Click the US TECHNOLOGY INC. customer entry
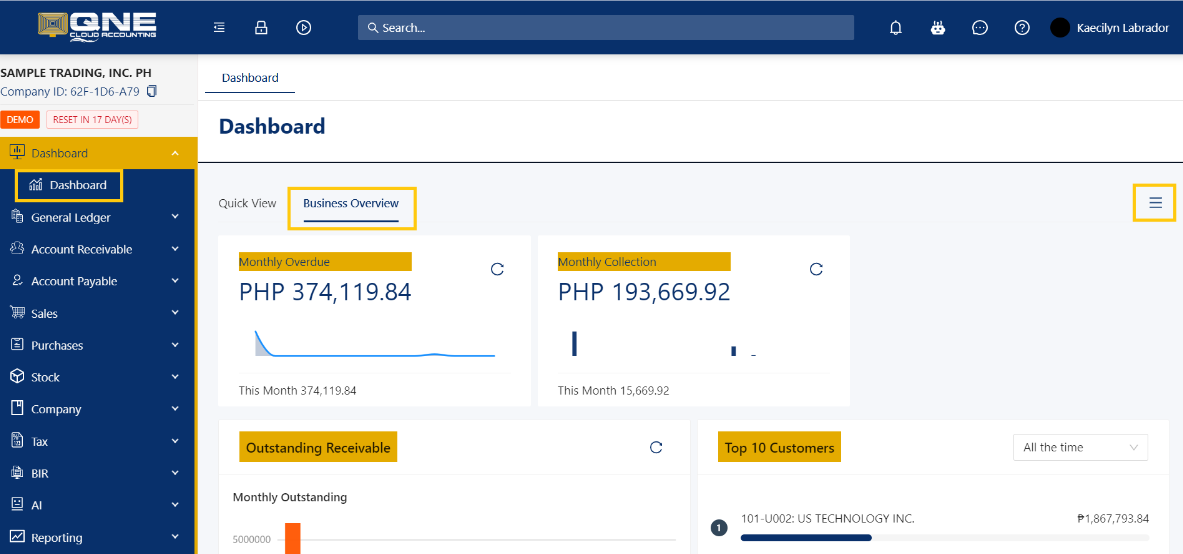Viewport: 1183px width, 554px height. click(828, 519)
